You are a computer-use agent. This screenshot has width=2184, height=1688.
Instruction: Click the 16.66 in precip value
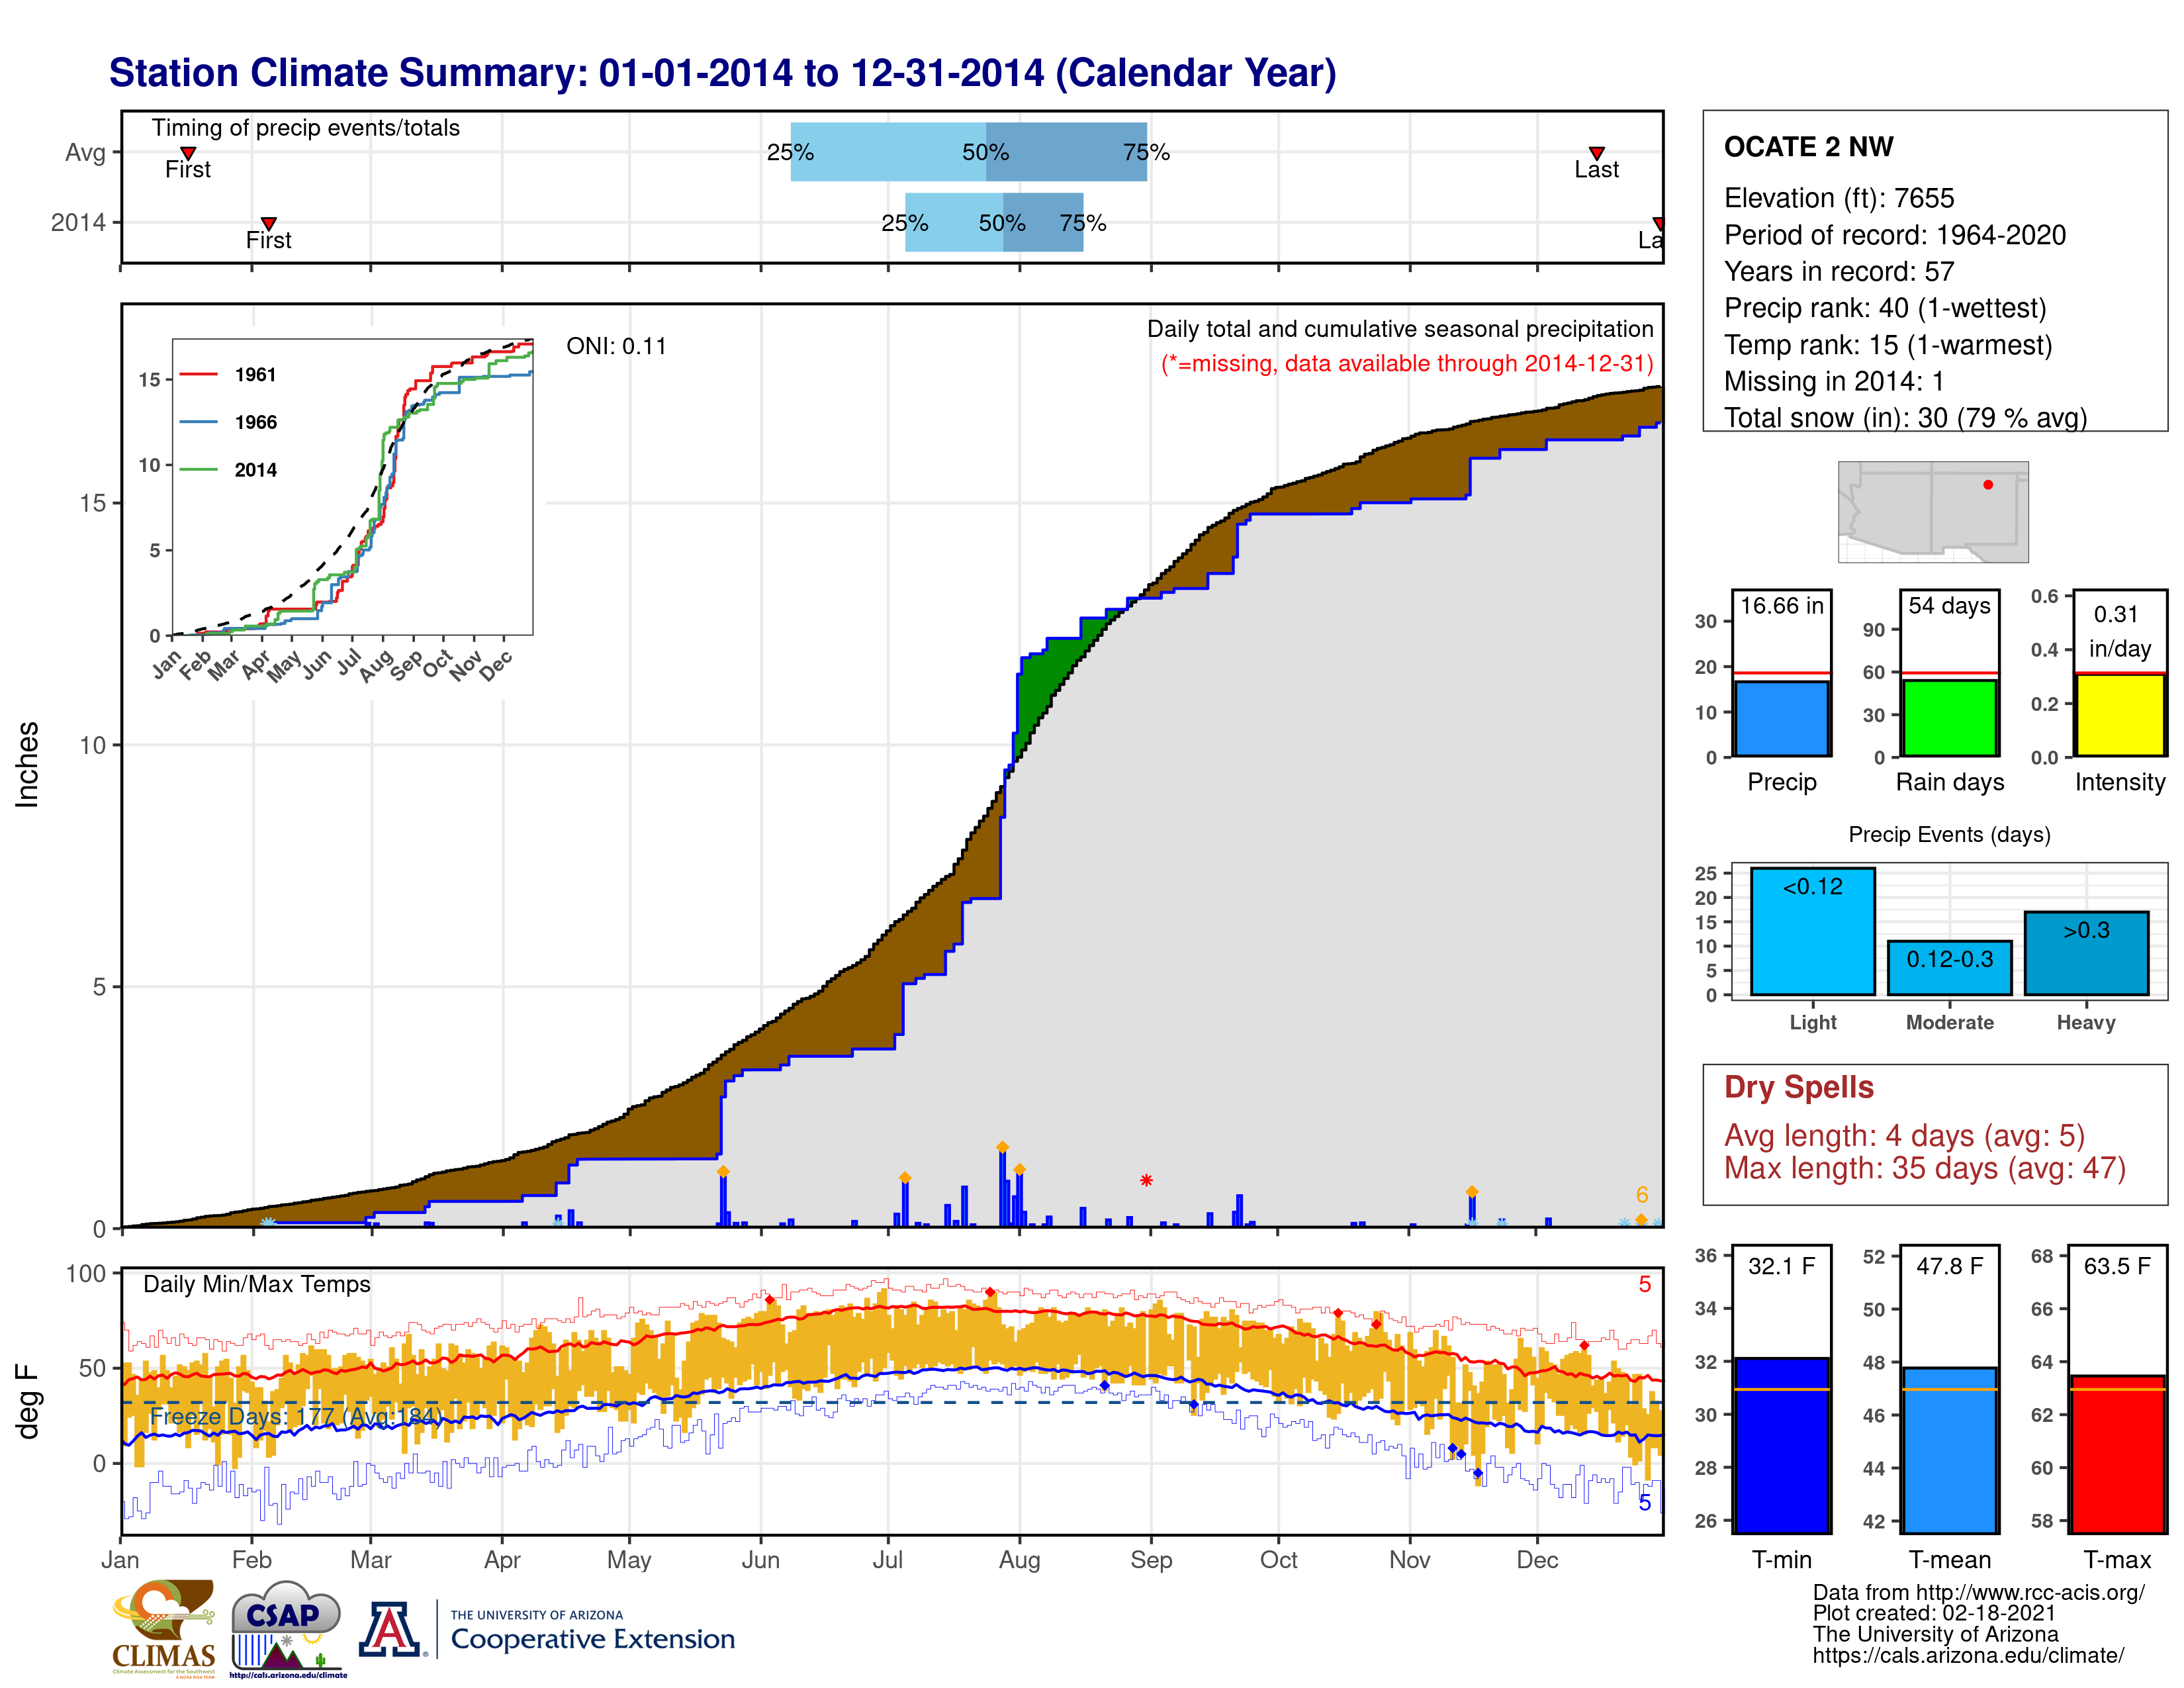point(1782,605)
